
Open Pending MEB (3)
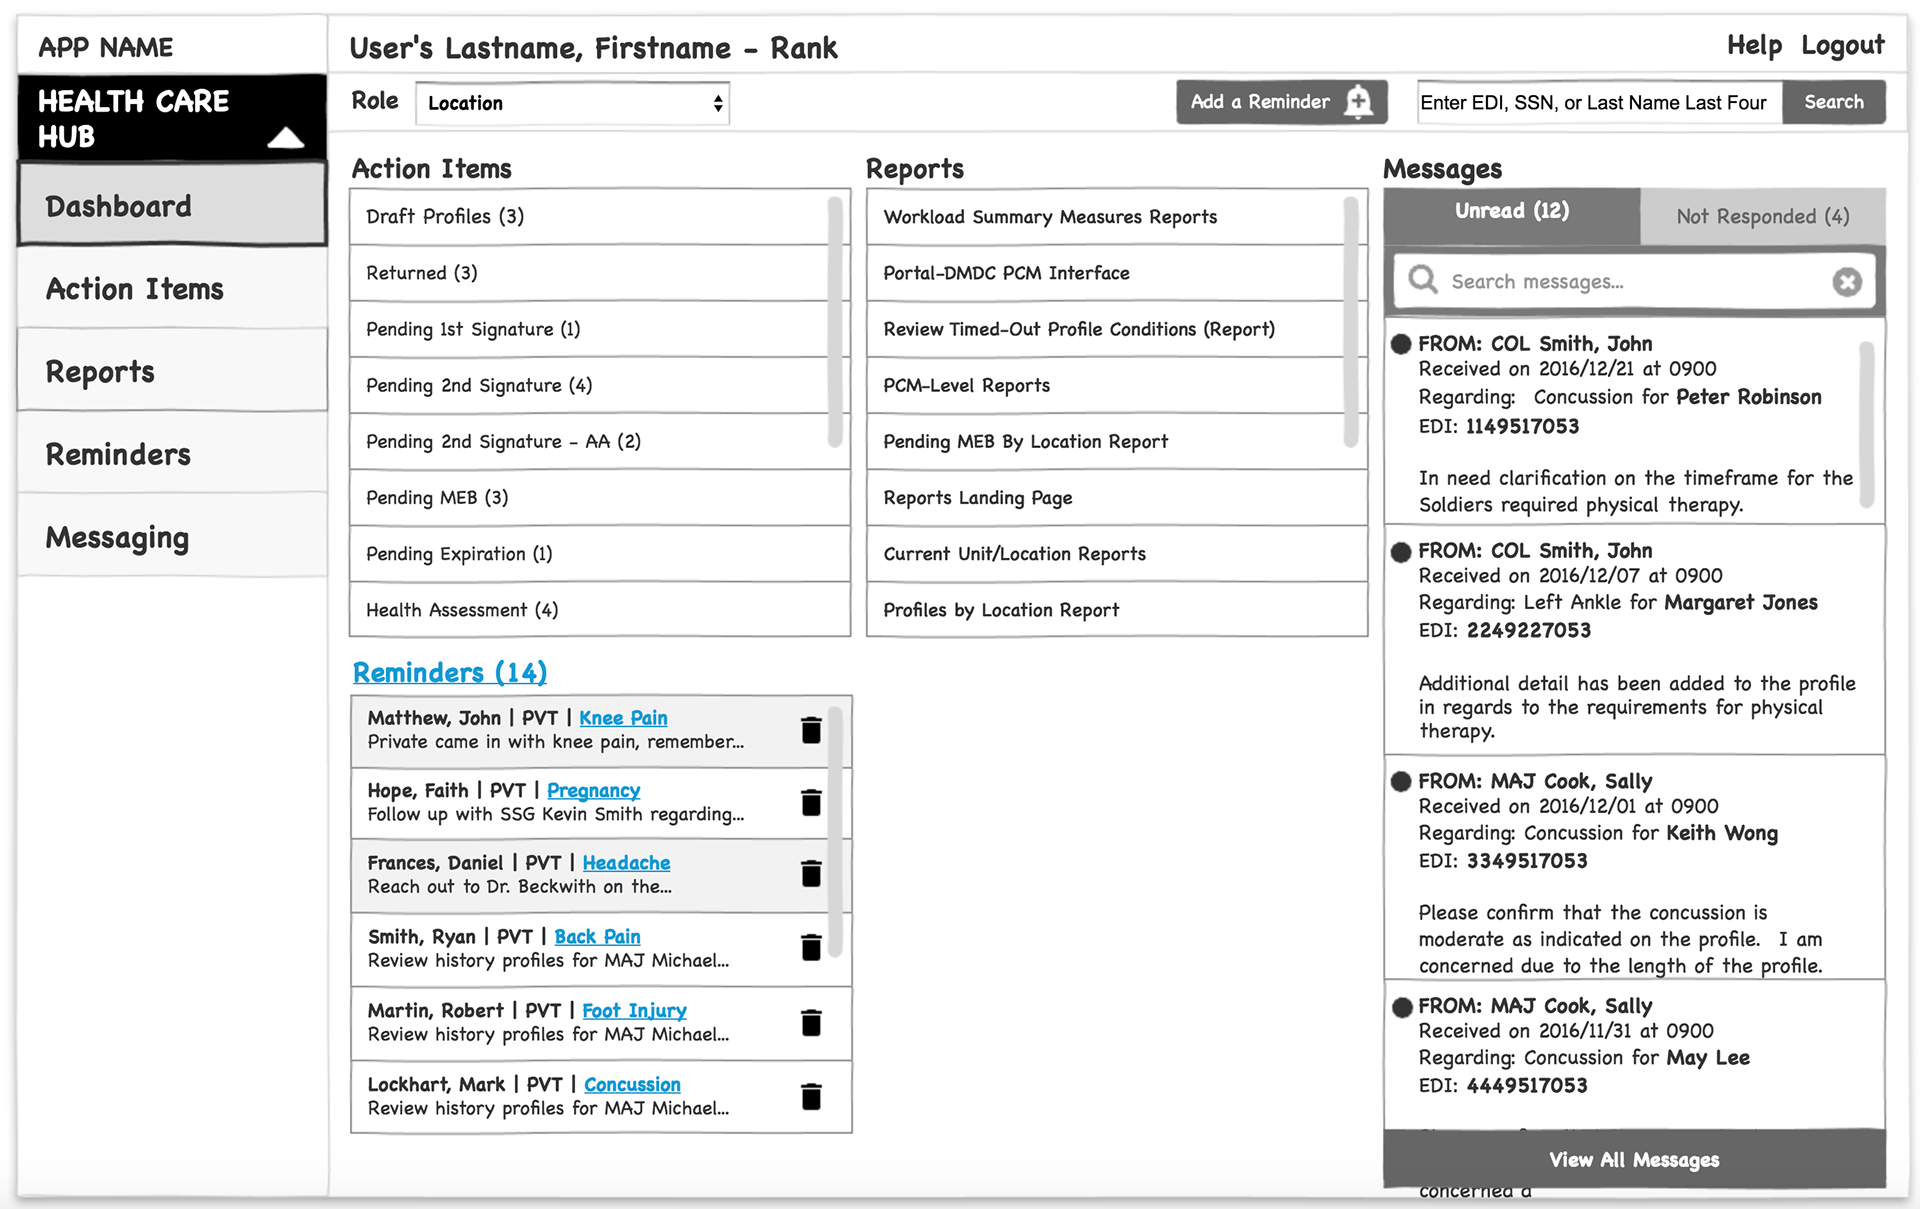pyautogui.click(x=600, y=497)
